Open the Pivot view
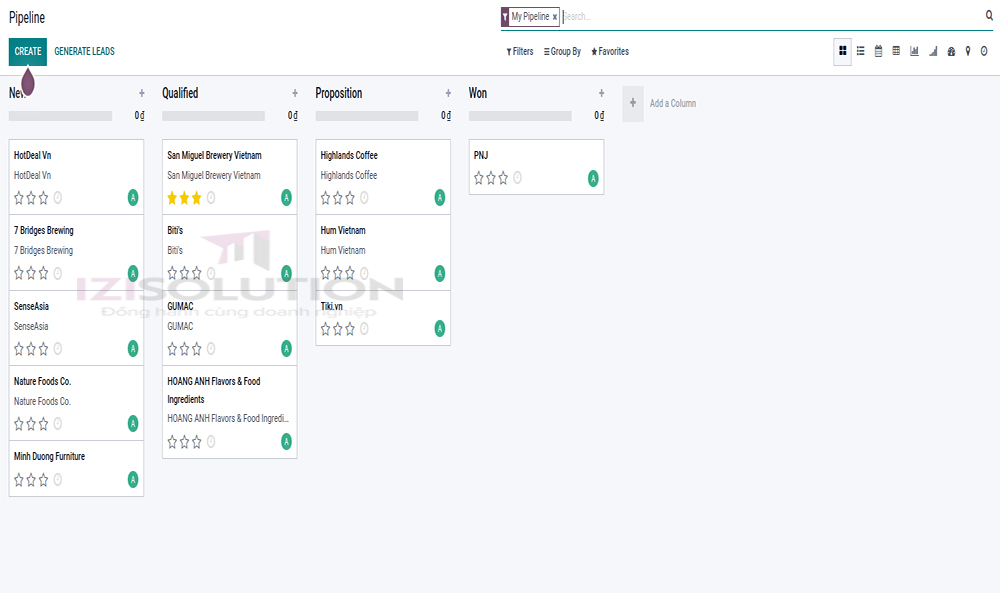This screenshot has height=593, width=1000. (x=894, y=51)
